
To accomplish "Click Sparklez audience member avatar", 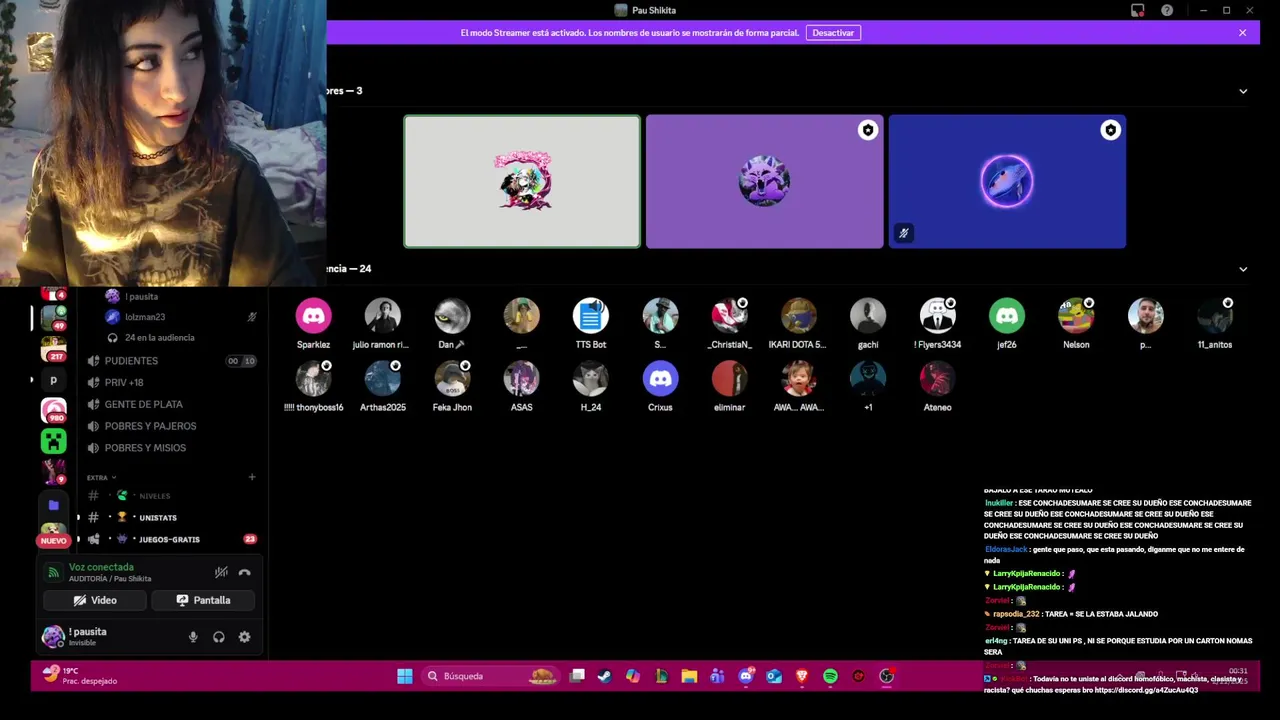I will click(313, 316).
